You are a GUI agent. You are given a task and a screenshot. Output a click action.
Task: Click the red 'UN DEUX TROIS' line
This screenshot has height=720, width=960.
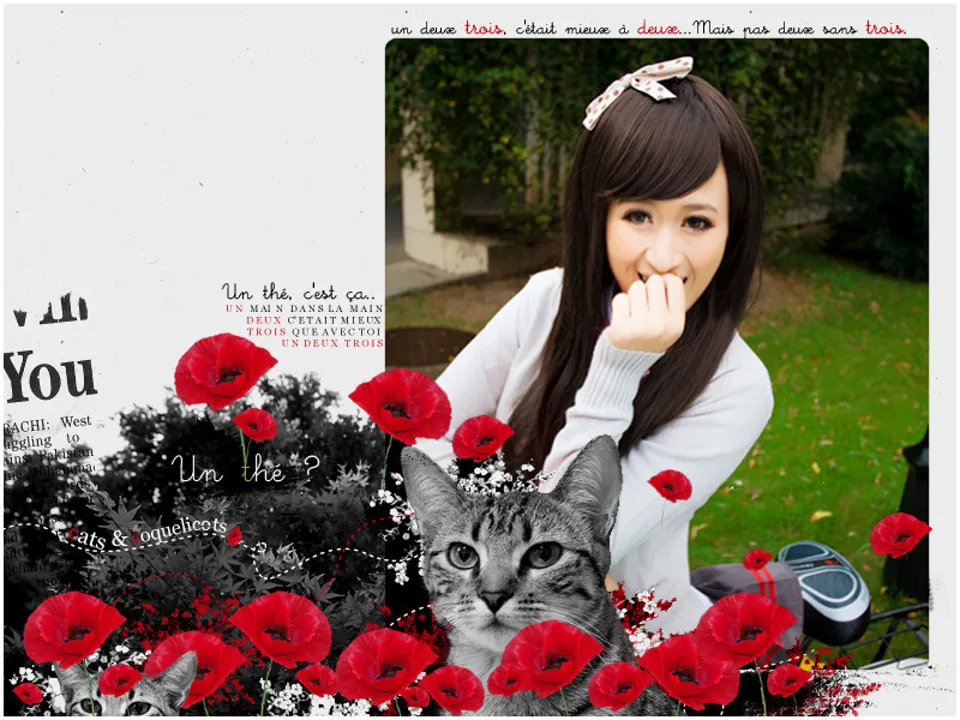(332, 343)
